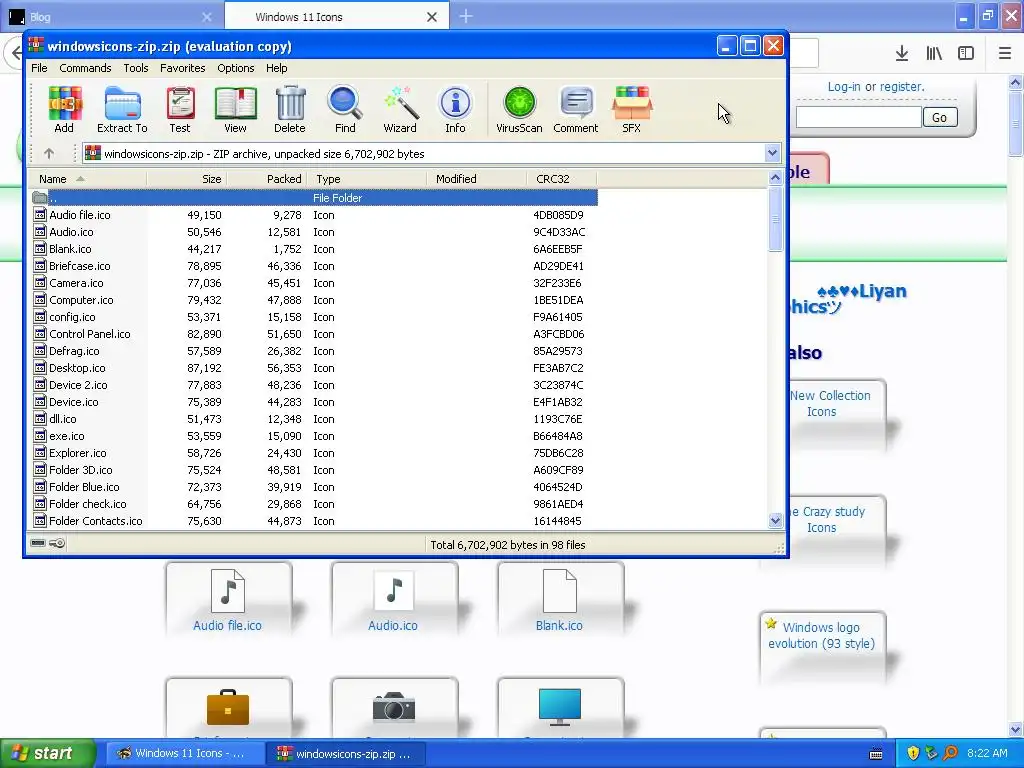Click the key password icon in status bar
This screenshot has height=768, width=1024.
pyautogui.click(x=57, y=543)
